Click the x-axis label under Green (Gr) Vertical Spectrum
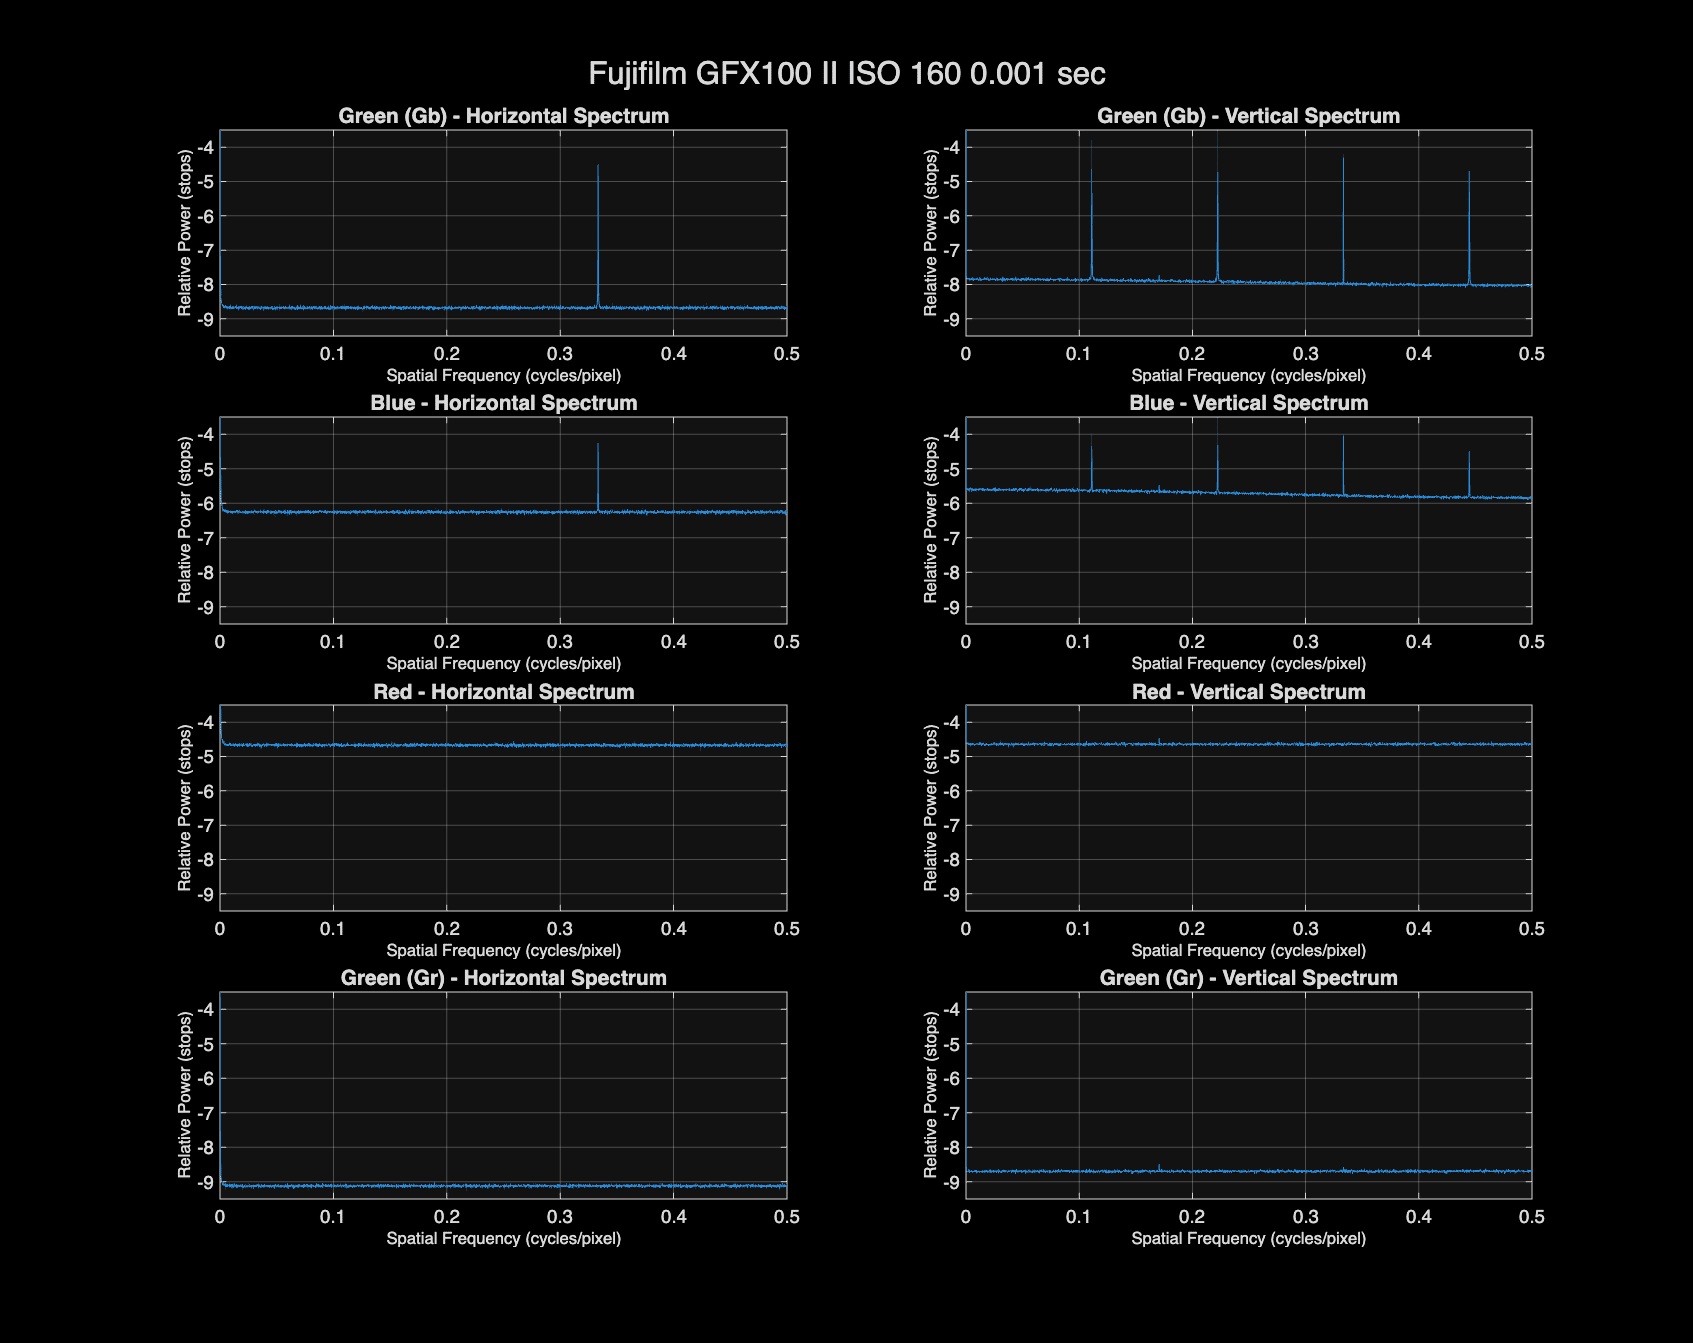 point(1248,1239)
